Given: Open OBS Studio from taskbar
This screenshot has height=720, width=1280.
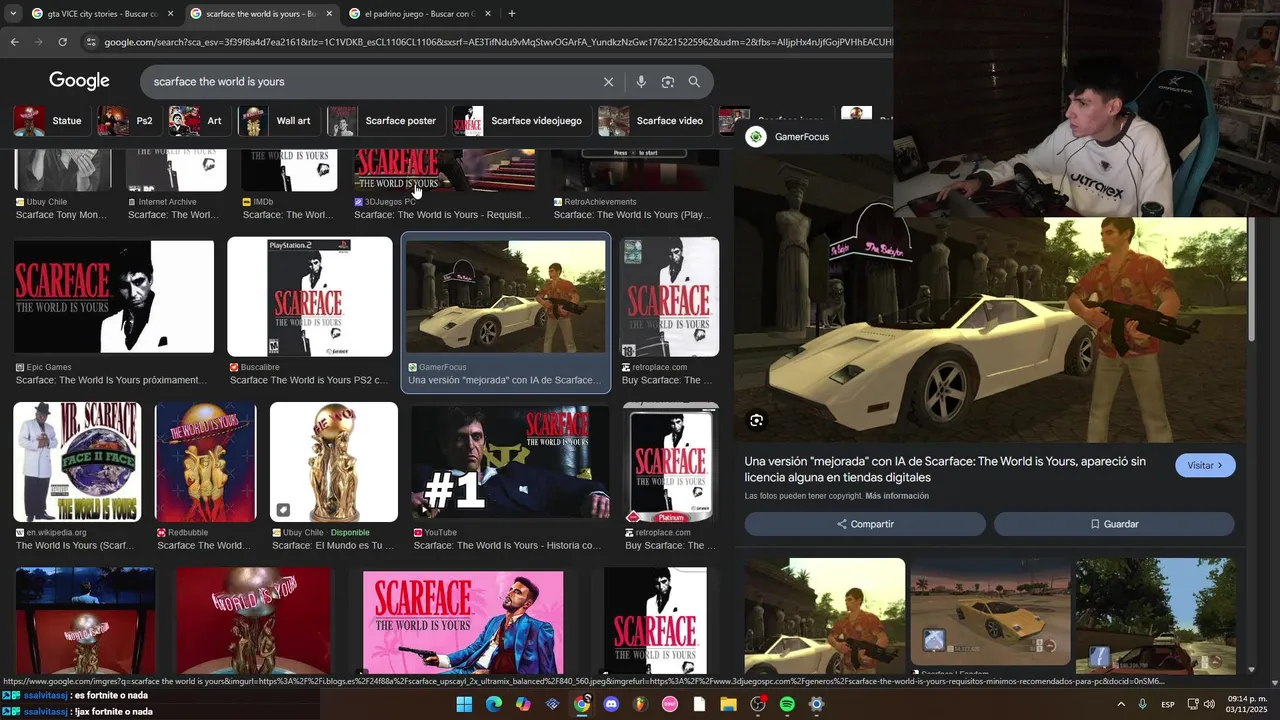Looking at the screenshot, I should (758, 704).
